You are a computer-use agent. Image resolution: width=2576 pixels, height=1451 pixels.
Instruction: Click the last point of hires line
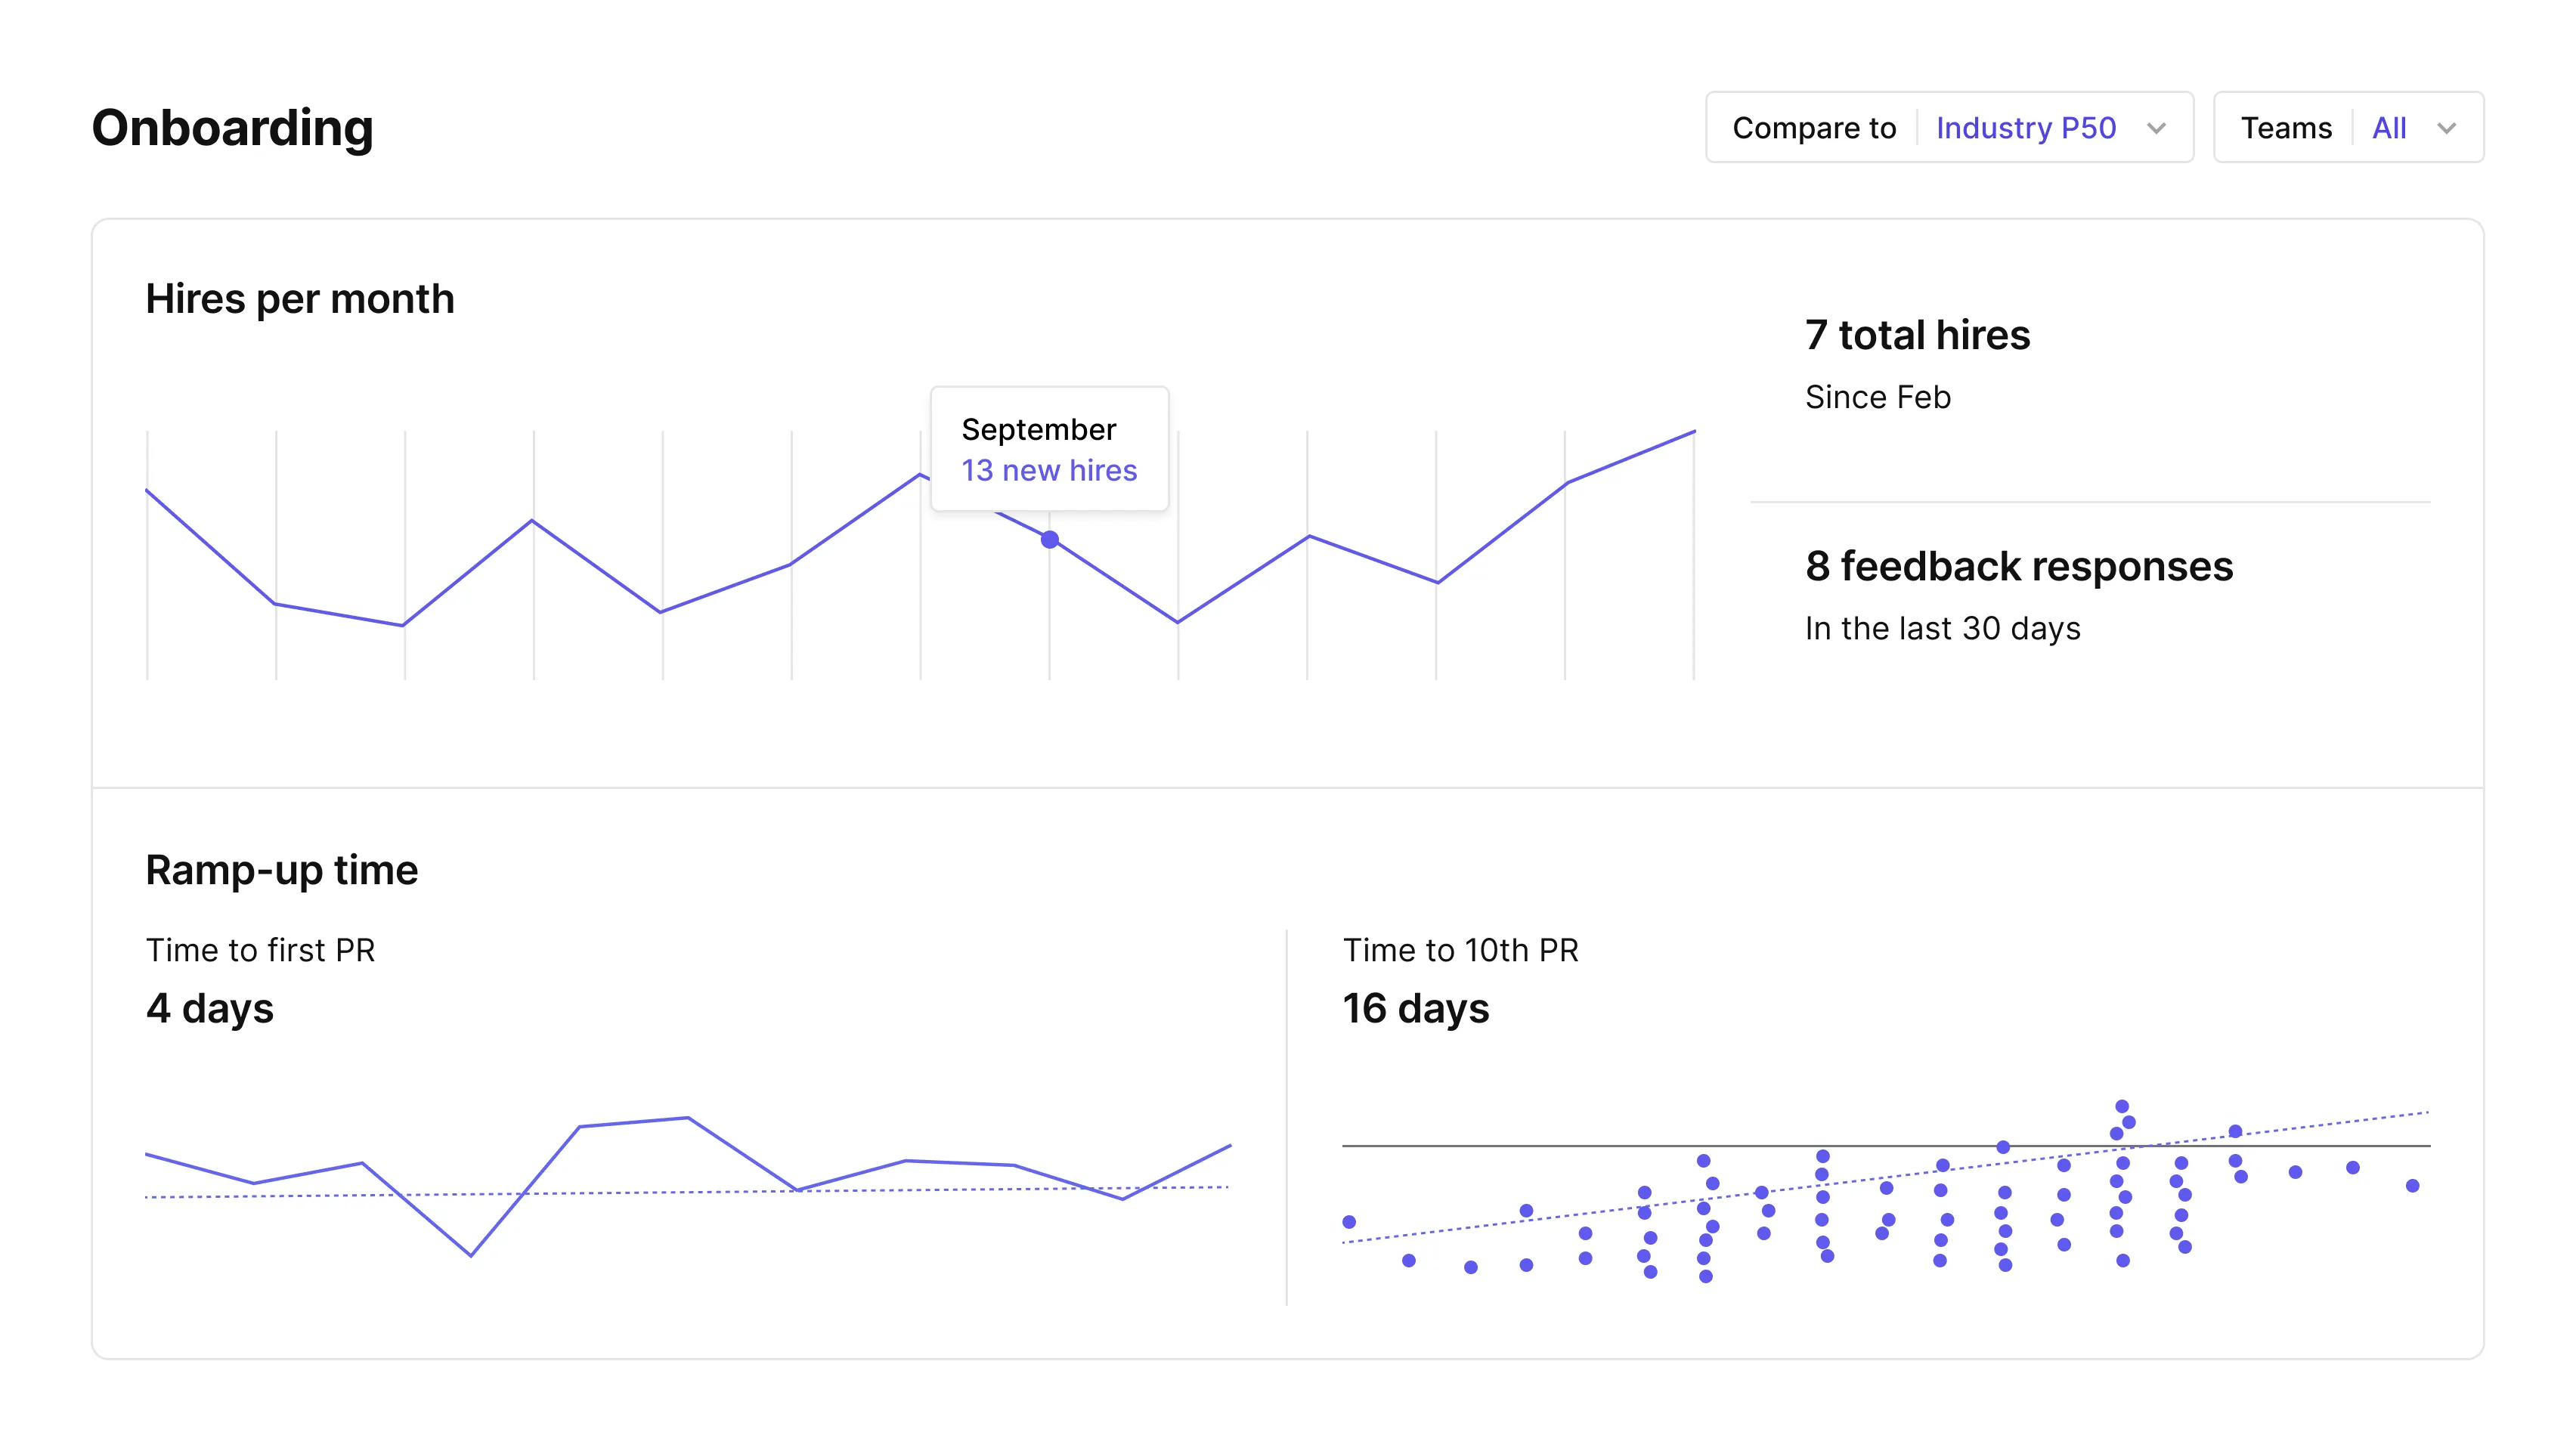click(x=1693, y=432)
